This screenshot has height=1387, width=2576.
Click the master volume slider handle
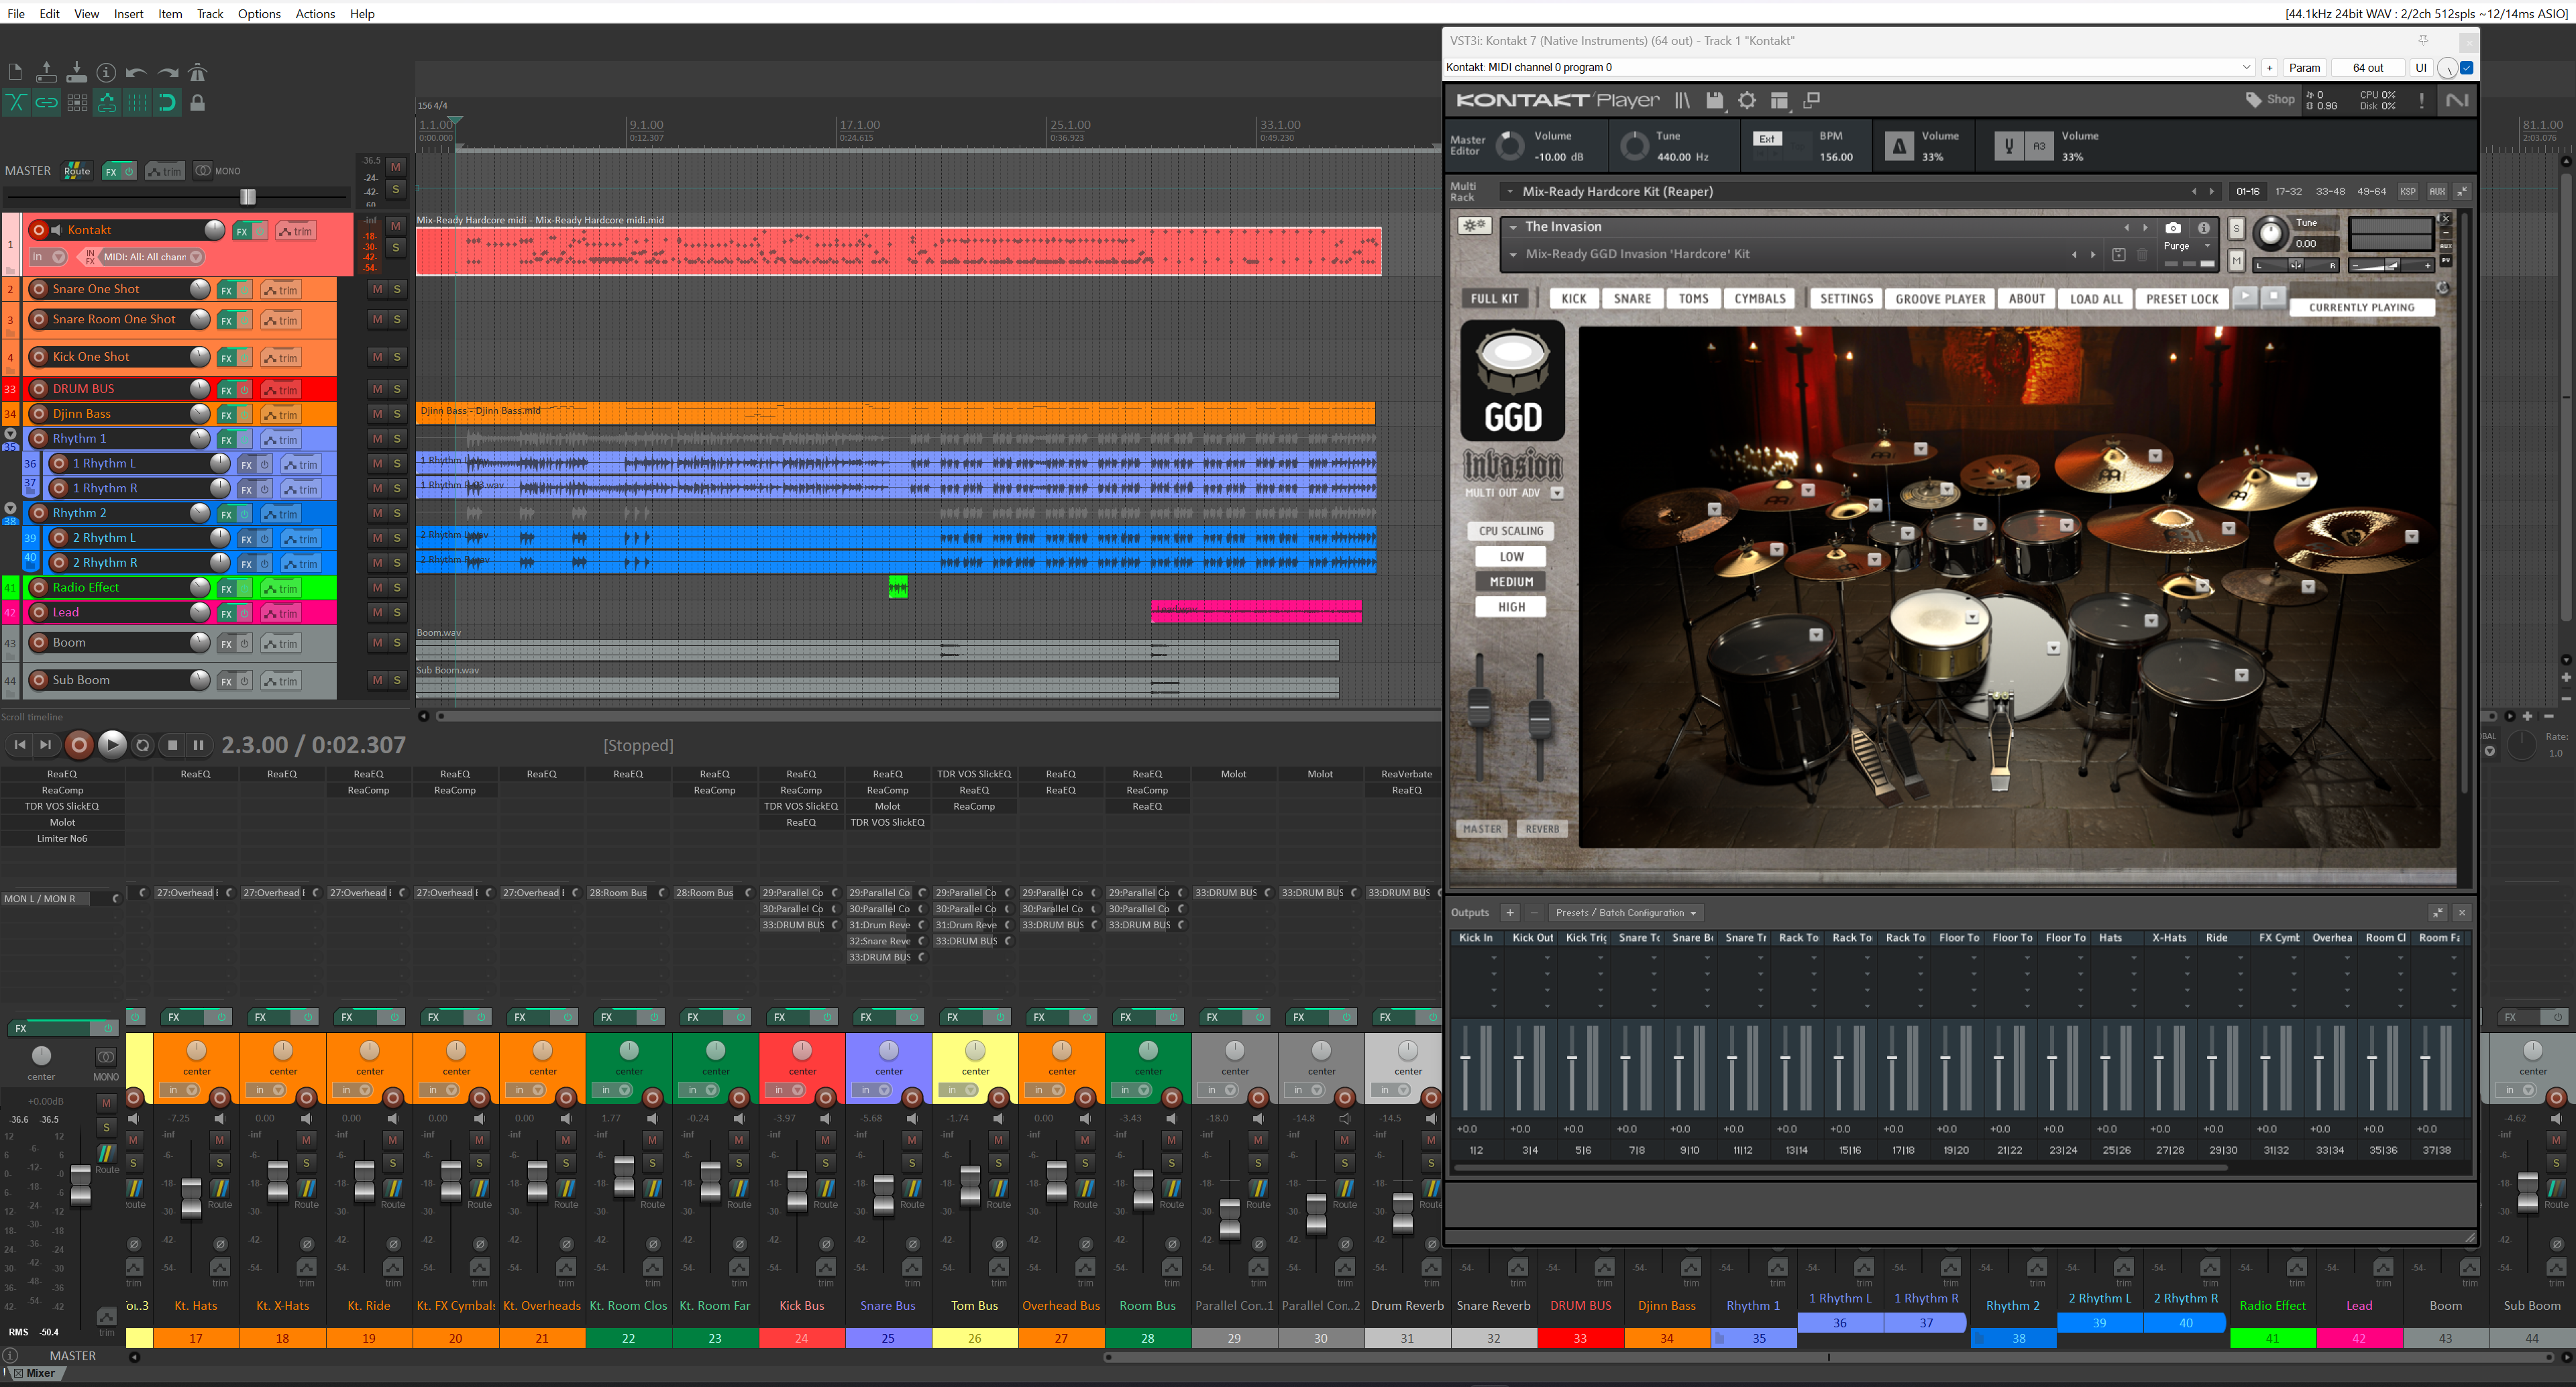tap(248, 197)
